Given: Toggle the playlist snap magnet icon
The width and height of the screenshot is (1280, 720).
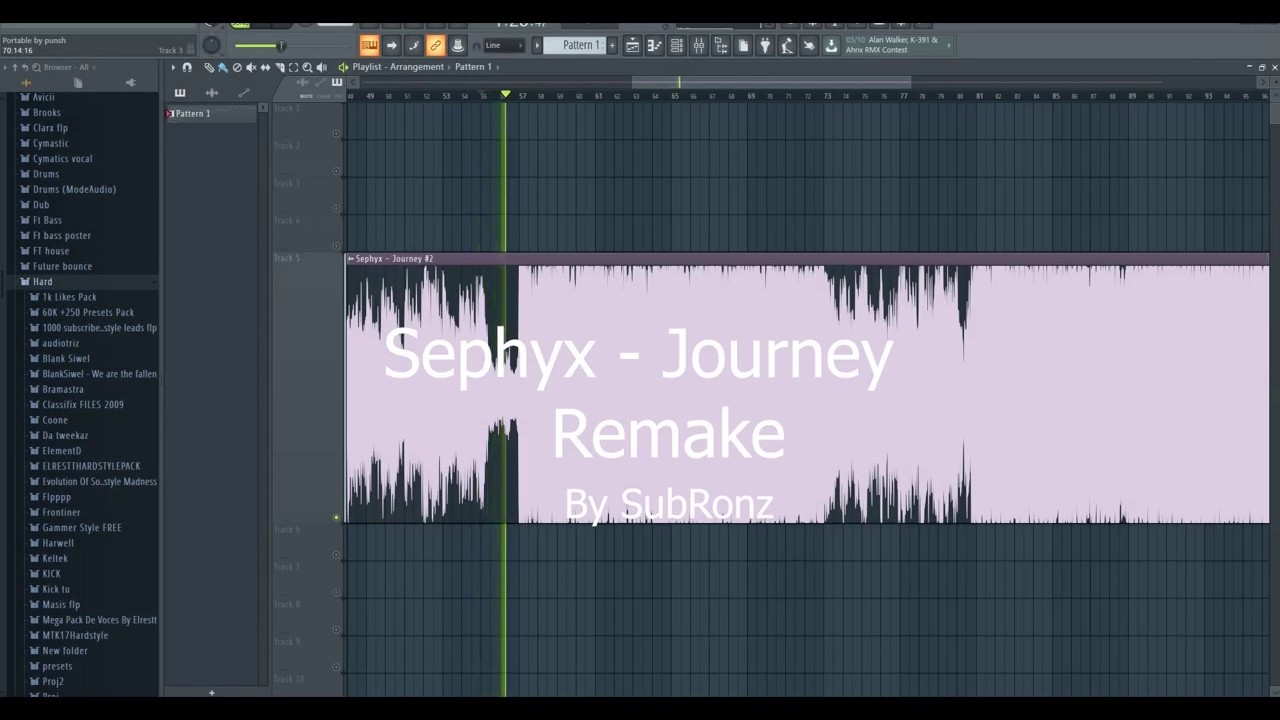Looking at the screenshot, I should coord(187,67).
